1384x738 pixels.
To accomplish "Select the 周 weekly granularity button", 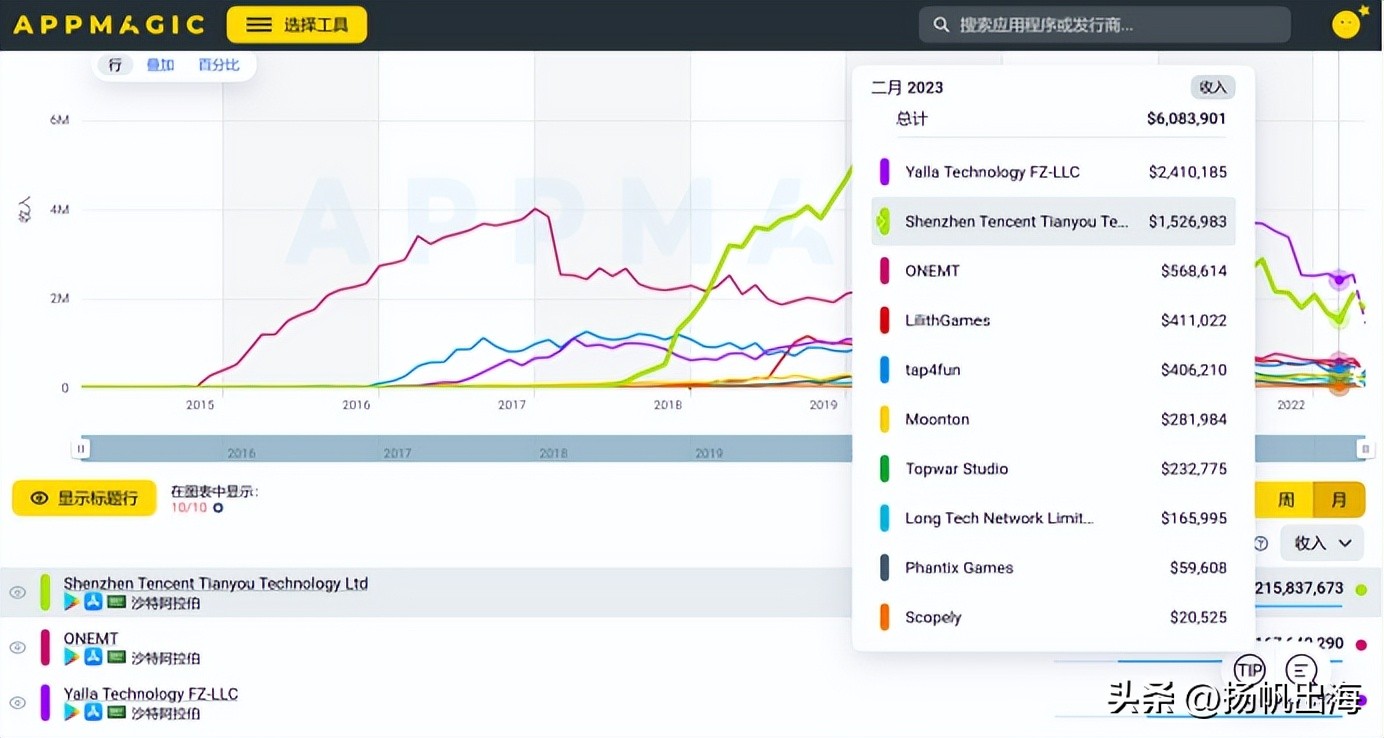I will (x=1286, y=499).
